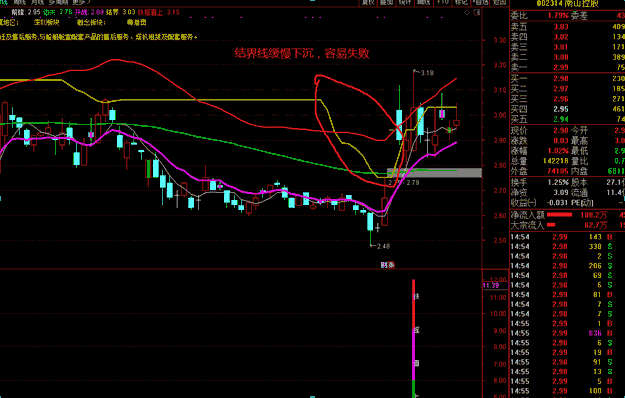
Task: Switch to the 多周期 multi-period tab
Action: pos(58,2)
